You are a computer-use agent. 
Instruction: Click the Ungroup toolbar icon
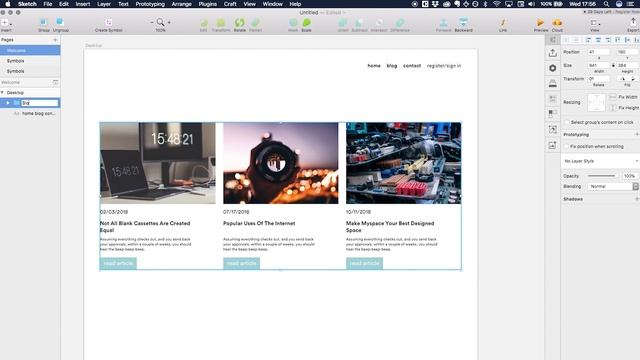[x=60, y=24]
